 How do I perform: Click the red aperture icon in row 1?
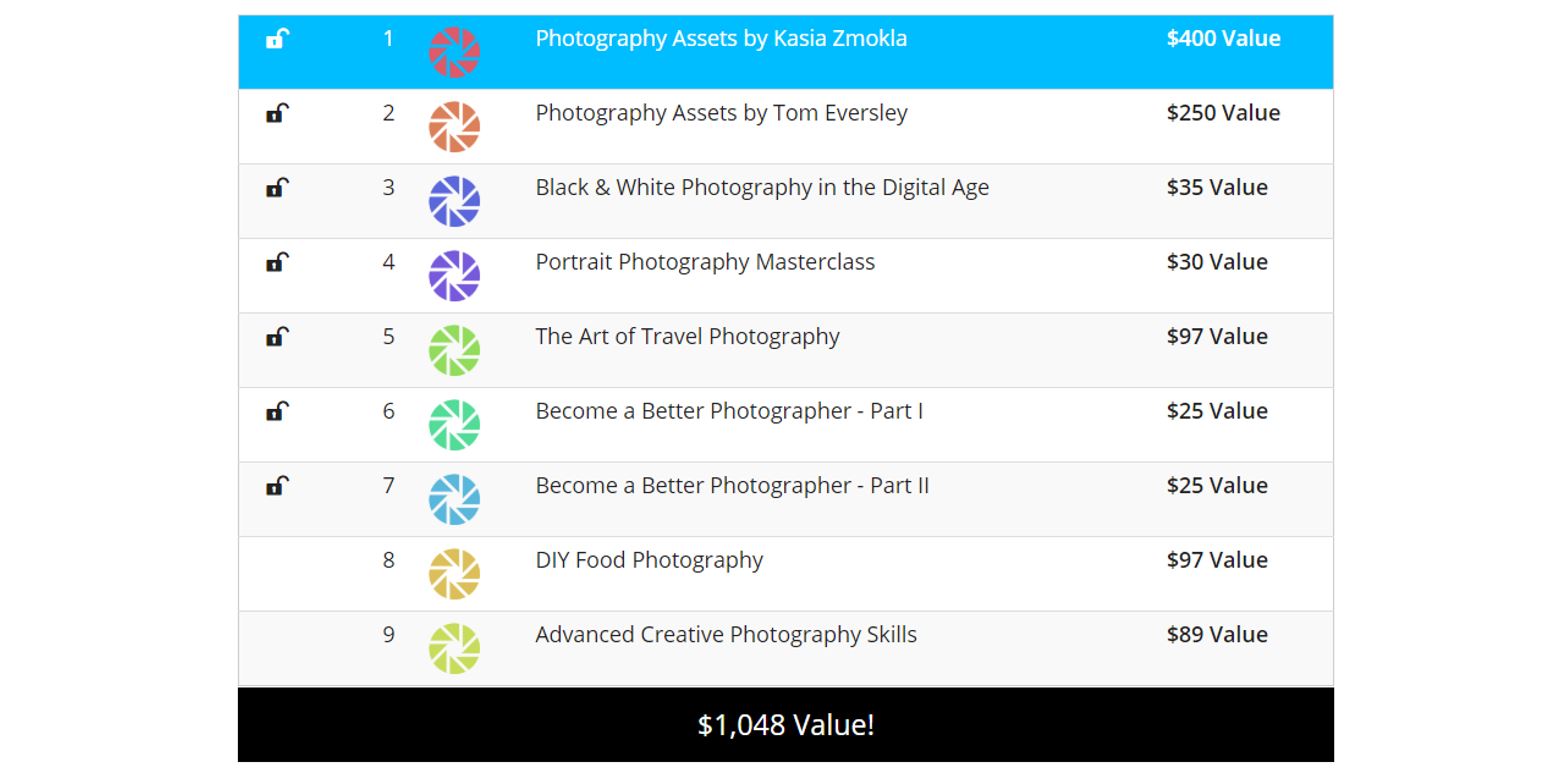coord(454,52)
